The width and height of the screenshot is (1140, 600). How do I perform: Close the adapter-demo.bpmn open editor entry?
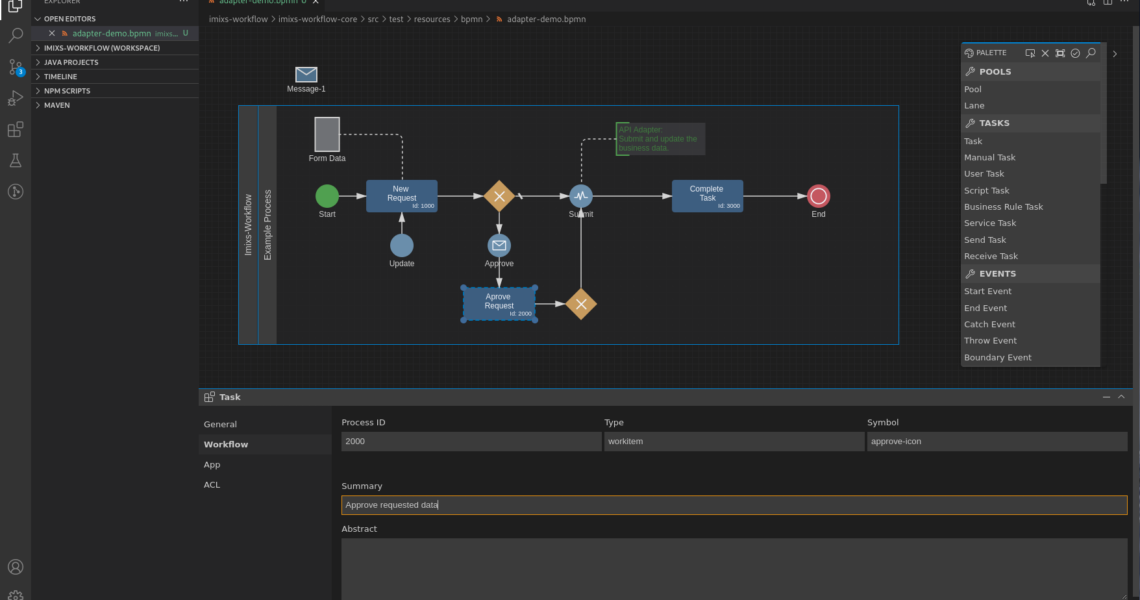52,33
